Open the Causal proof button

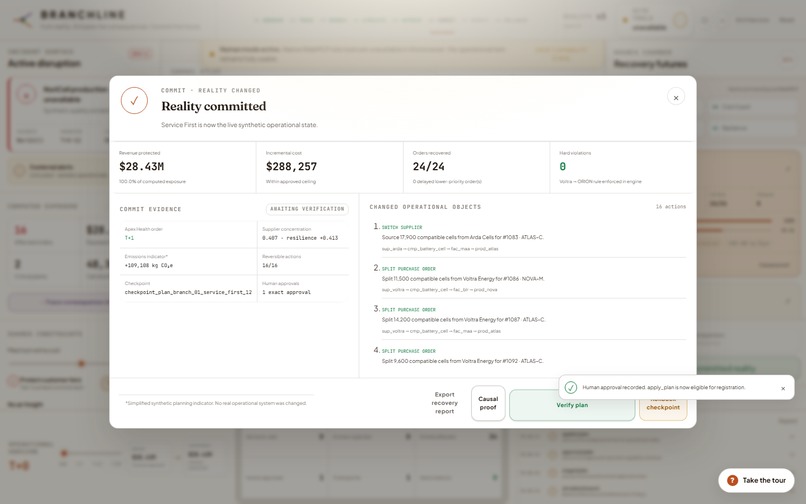[488, 403]
